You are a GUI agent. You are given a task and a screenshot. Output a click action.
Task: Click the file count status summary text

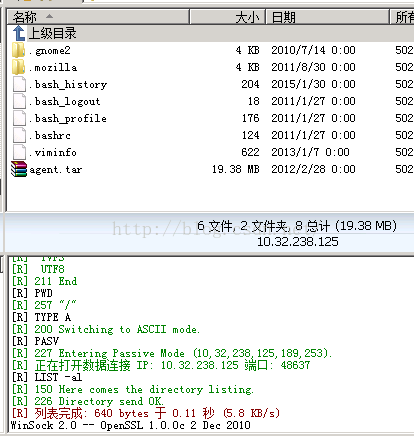pos(297,226)
